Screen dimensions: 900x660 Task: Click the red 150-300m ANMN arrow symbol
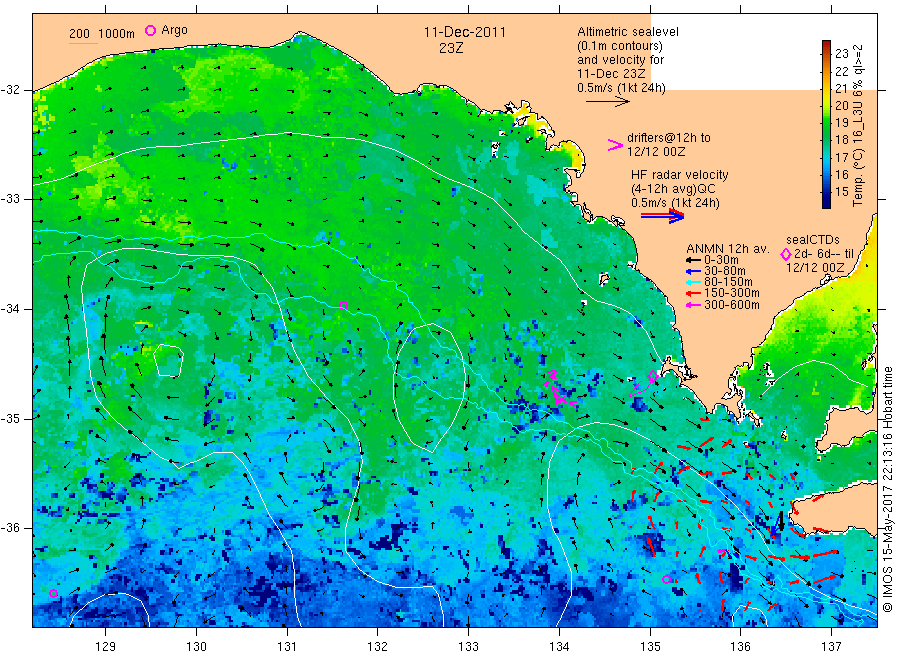click(x=693, y=293)
